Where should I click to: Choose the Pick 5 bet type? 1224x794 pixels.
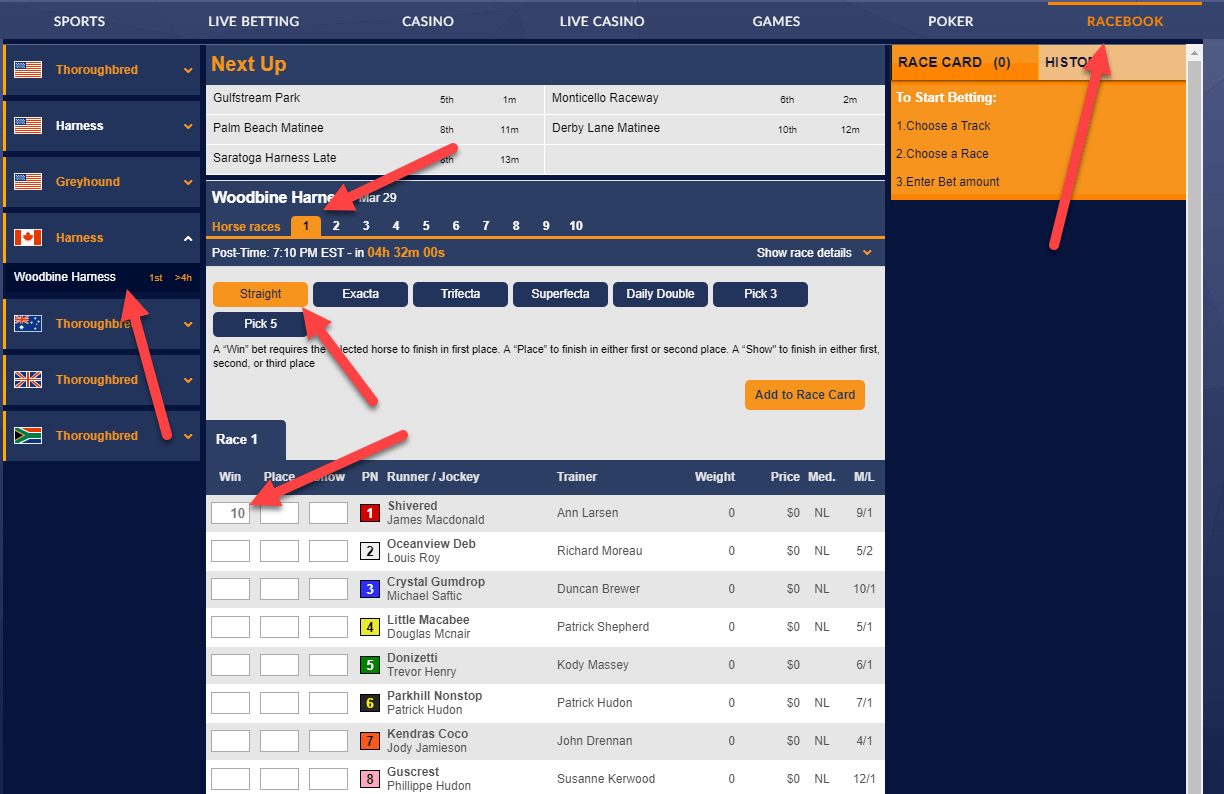pos(260,324)
